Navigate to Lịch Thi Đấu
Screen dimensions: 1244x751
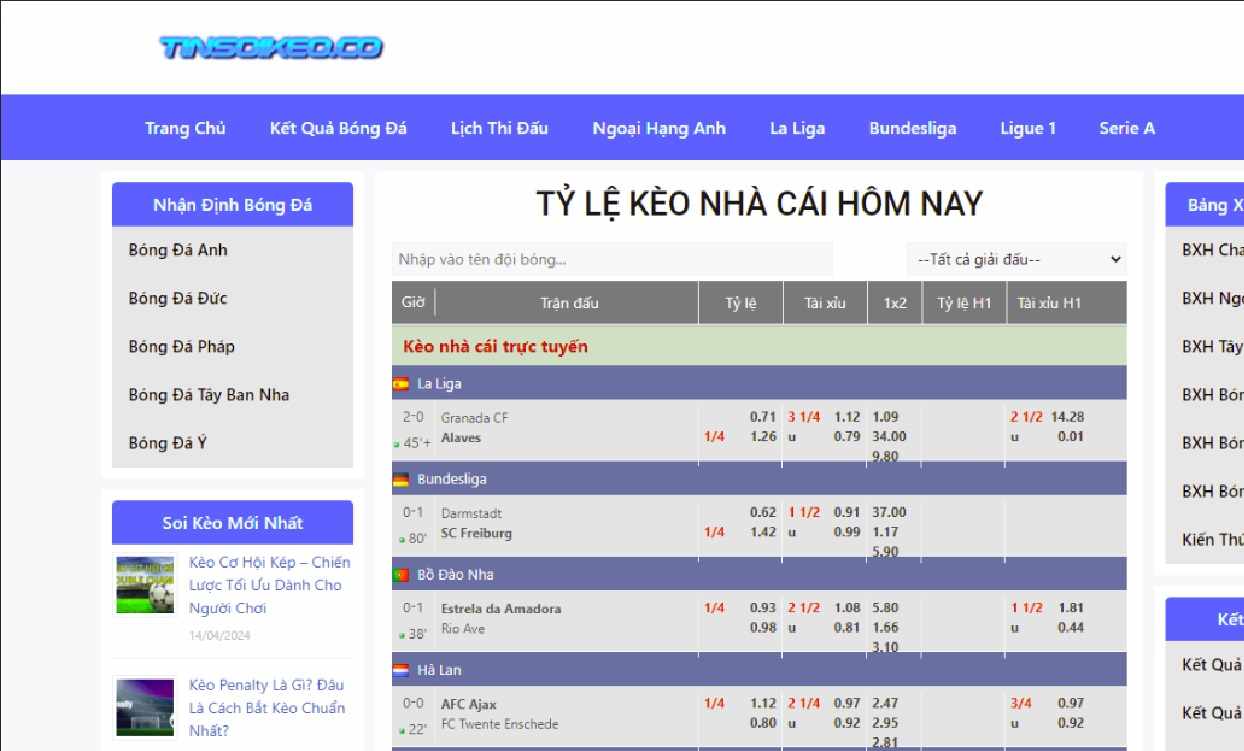tap(500, 128)
